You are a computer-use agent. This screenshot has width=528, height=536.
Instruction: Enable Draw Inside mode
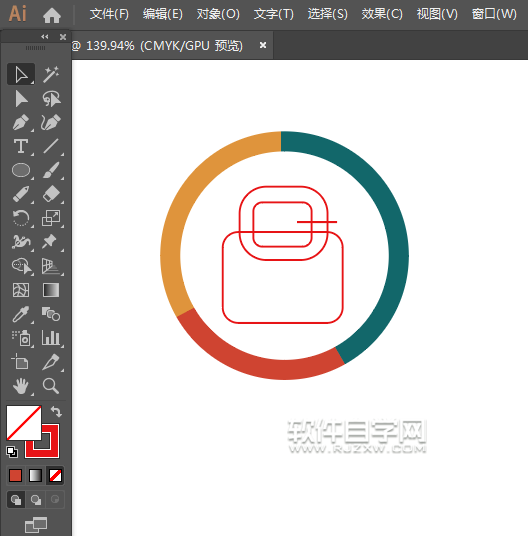pos(55,500)
